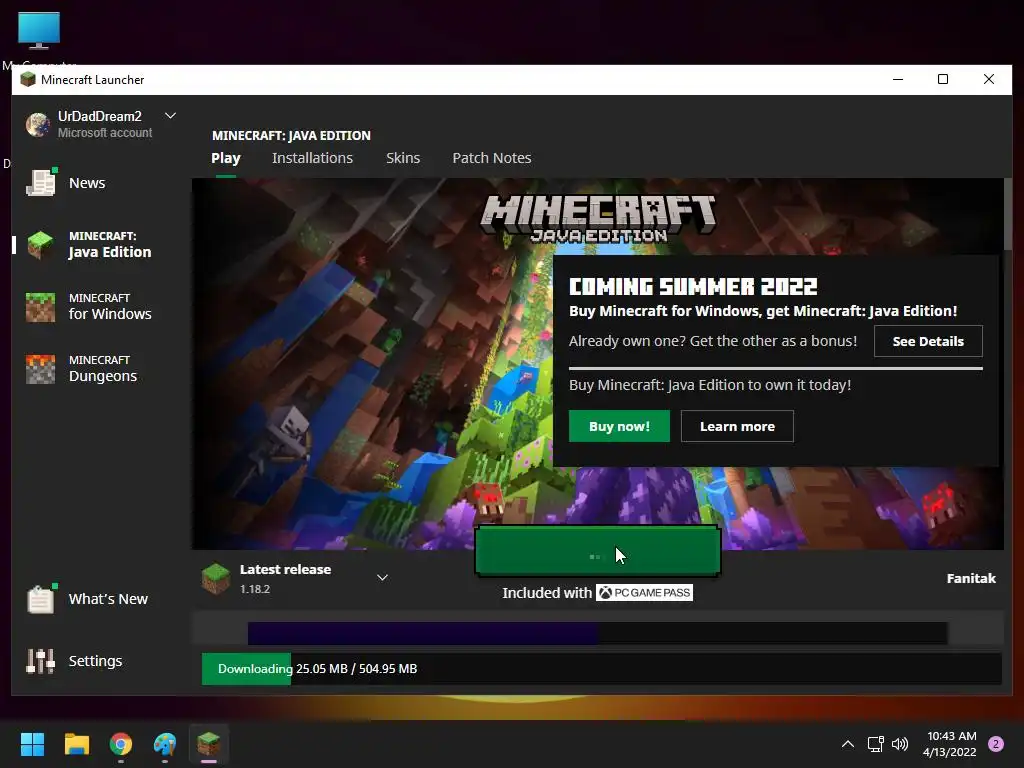Select the Minecraft: Java Edition grass block icon

coord(40,244)
